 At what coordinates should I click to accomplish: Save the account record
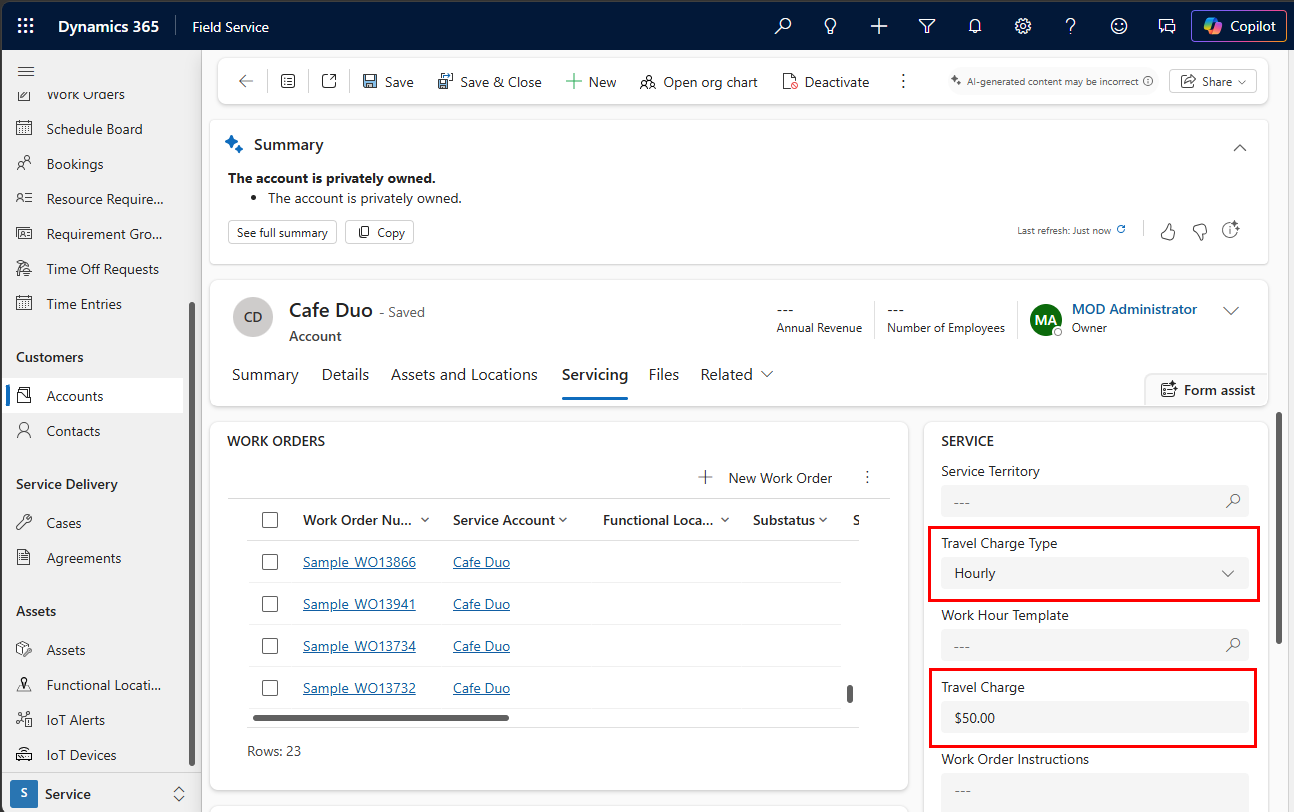click(x=388, y=82)
